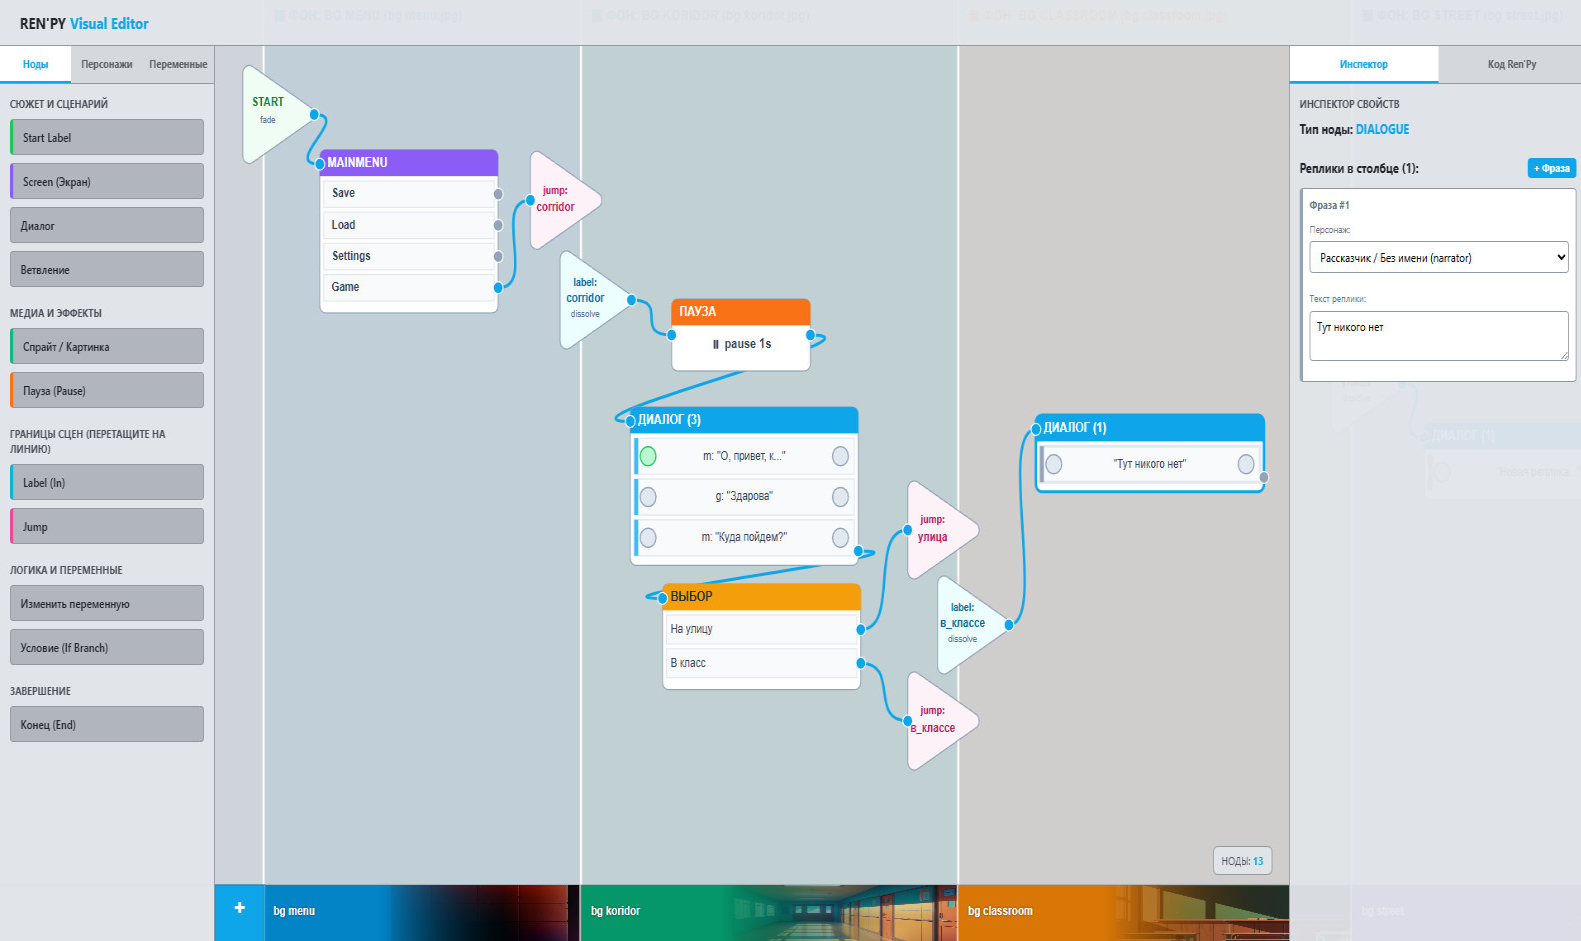Image resolution: width=1581 pixels, height=941 pixels.
Task: Open the Переменные tab
Action: (178, 64)
